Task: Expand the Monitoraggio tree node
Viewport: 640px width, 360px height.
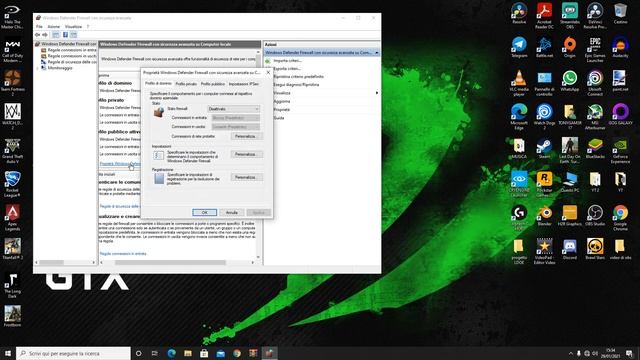Action: tap(38, 68)
